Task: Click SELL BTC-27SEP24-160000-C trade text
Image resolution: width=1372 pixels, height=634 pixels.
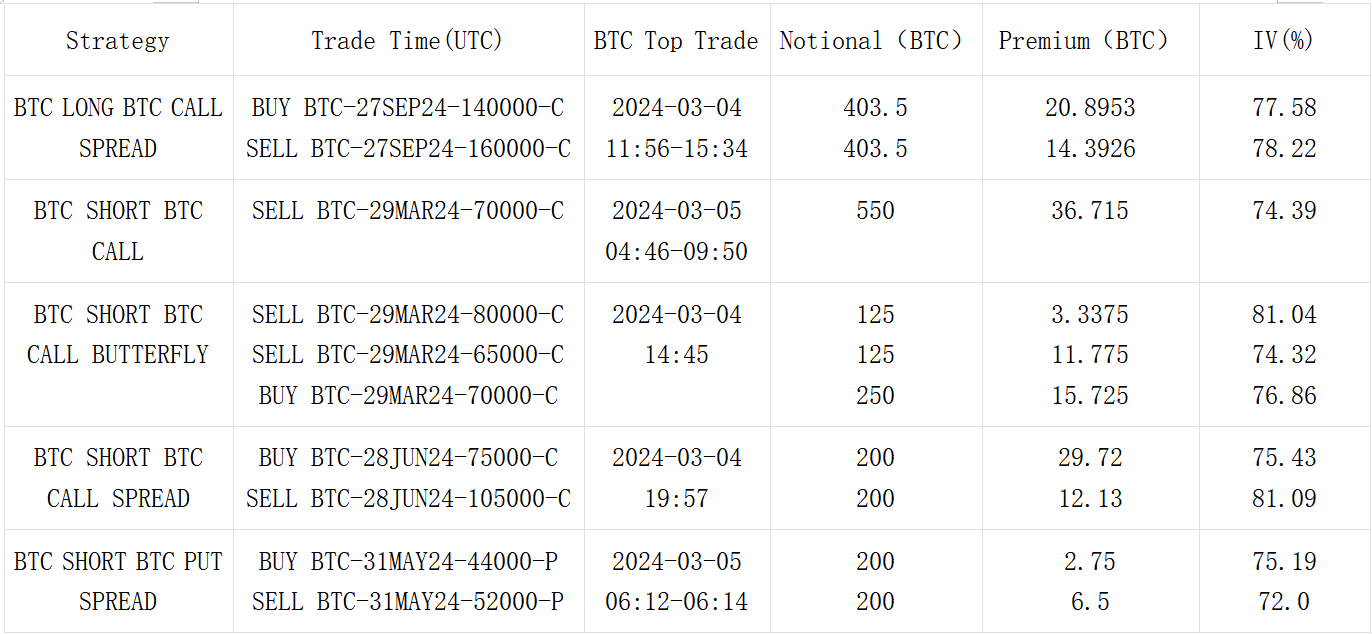Action: point(408,149)
